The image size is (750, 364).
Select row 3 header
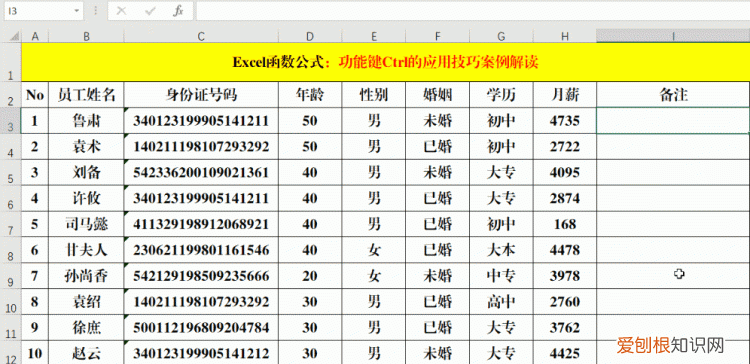point(11,121)
